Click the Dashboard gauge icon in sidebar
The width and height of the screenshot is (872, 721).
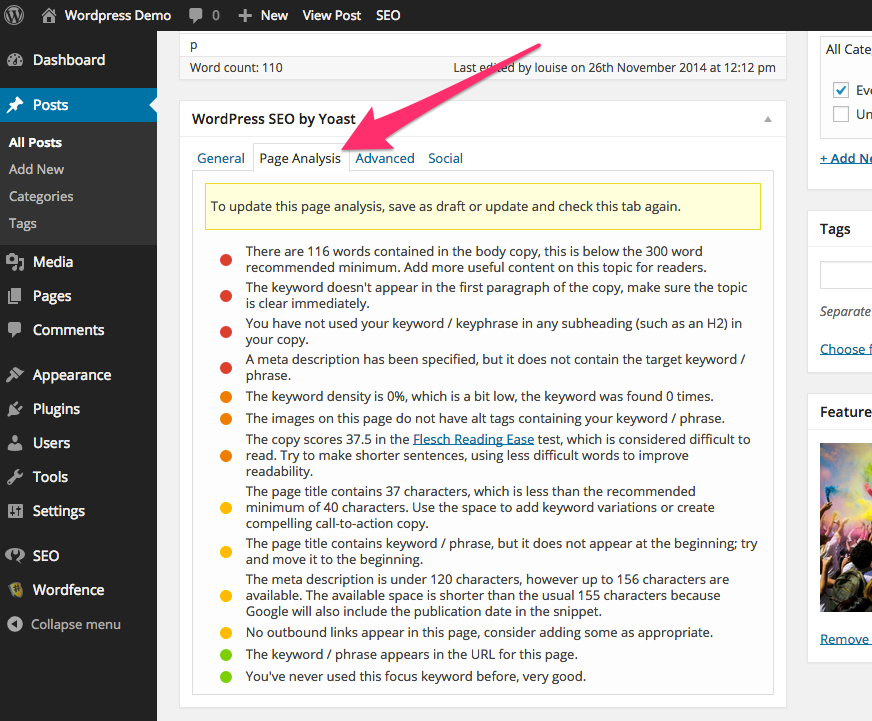click(x=15, y=60)
